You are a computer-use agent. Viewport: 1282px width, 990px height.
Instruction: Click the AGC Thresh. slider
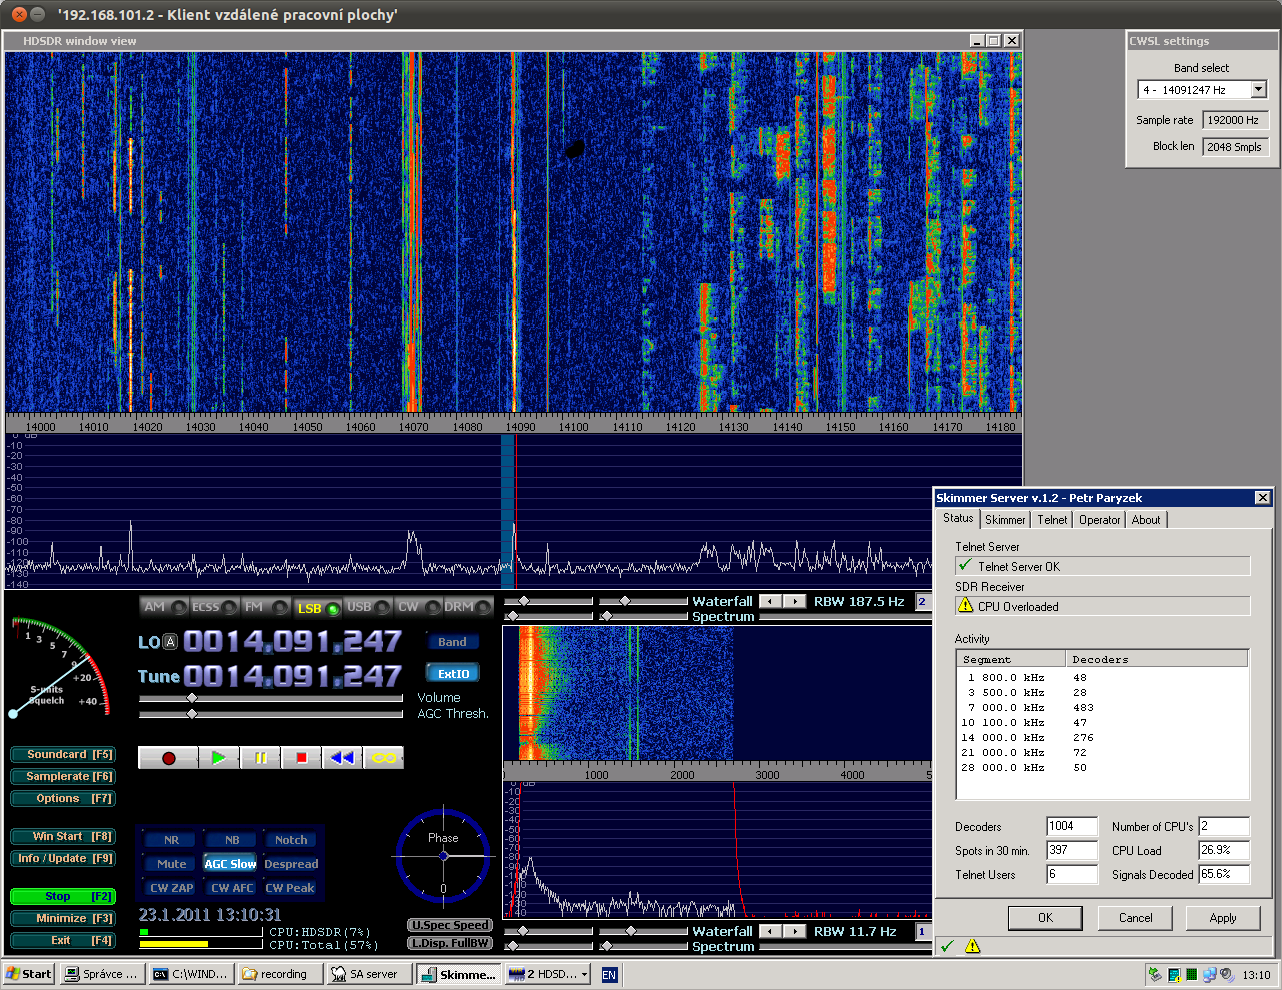point(270,714)
